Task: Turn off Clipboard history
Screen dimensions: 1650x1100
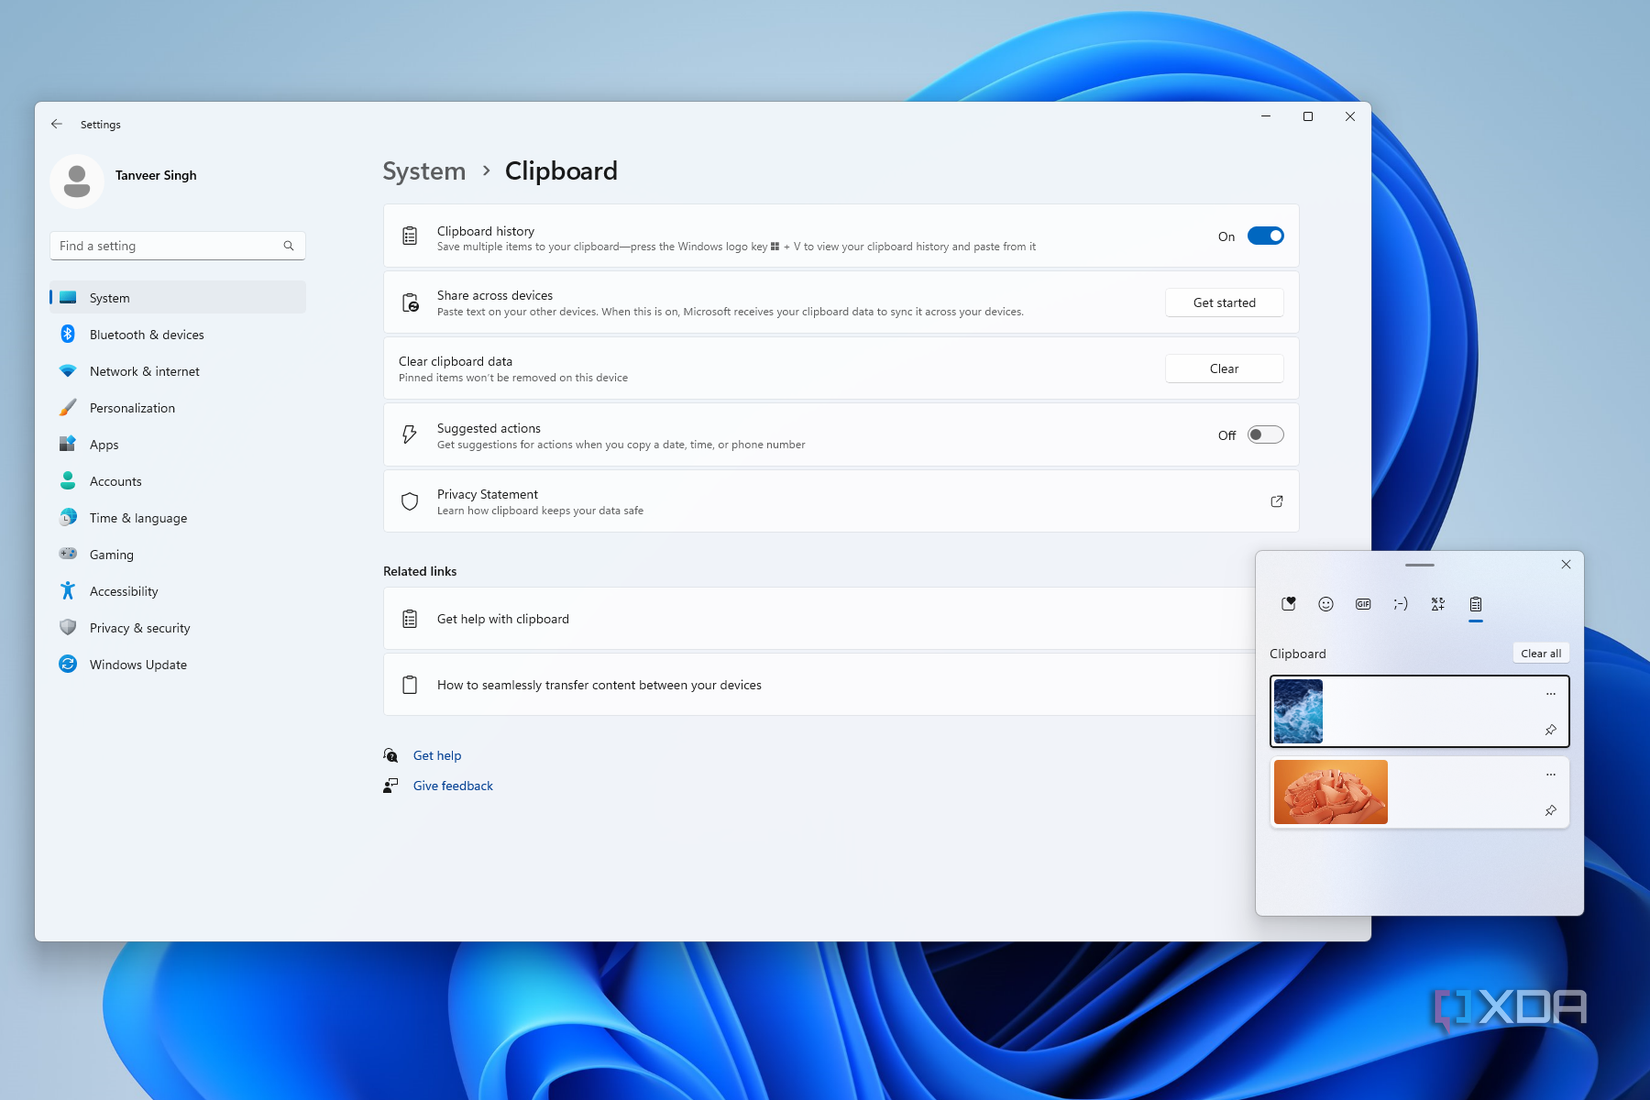Action: (1264, 235)
